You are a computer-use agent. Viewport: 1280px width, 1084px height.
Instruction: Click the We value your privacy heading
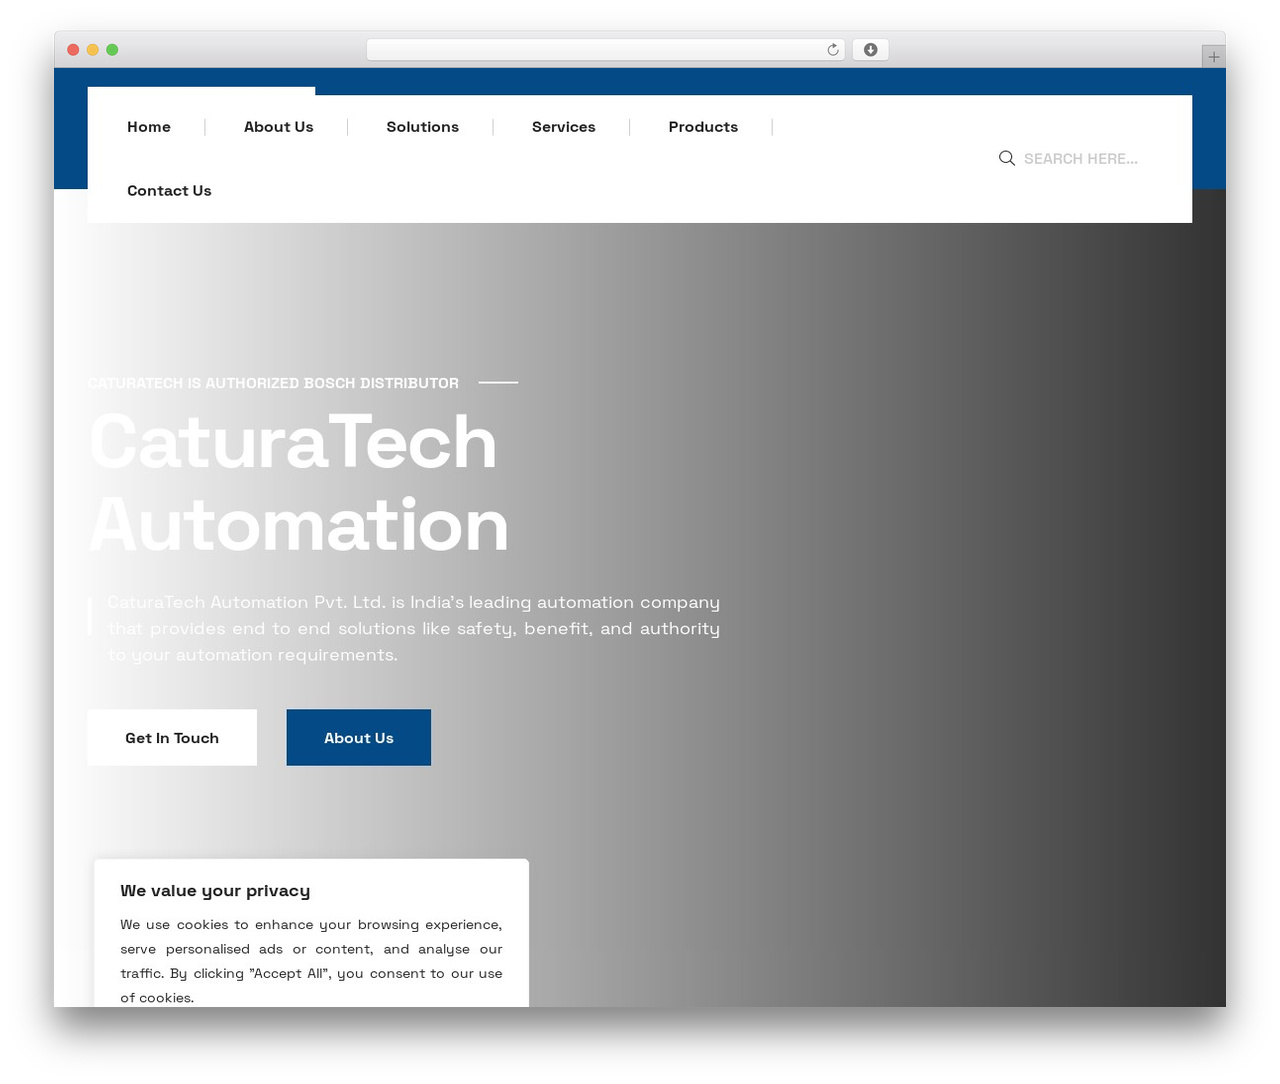(x=215, y=891)
